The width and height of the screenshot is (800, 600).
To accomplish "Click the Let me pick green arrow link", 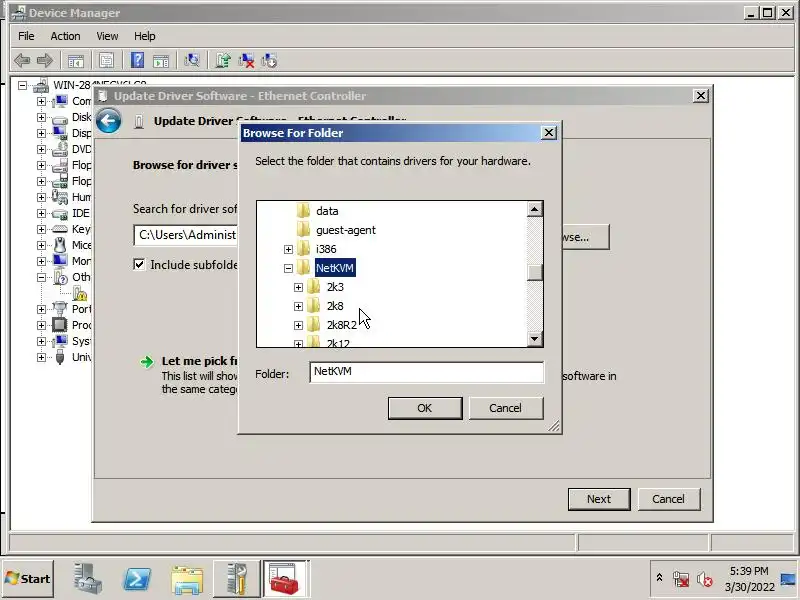I will 147,362.
